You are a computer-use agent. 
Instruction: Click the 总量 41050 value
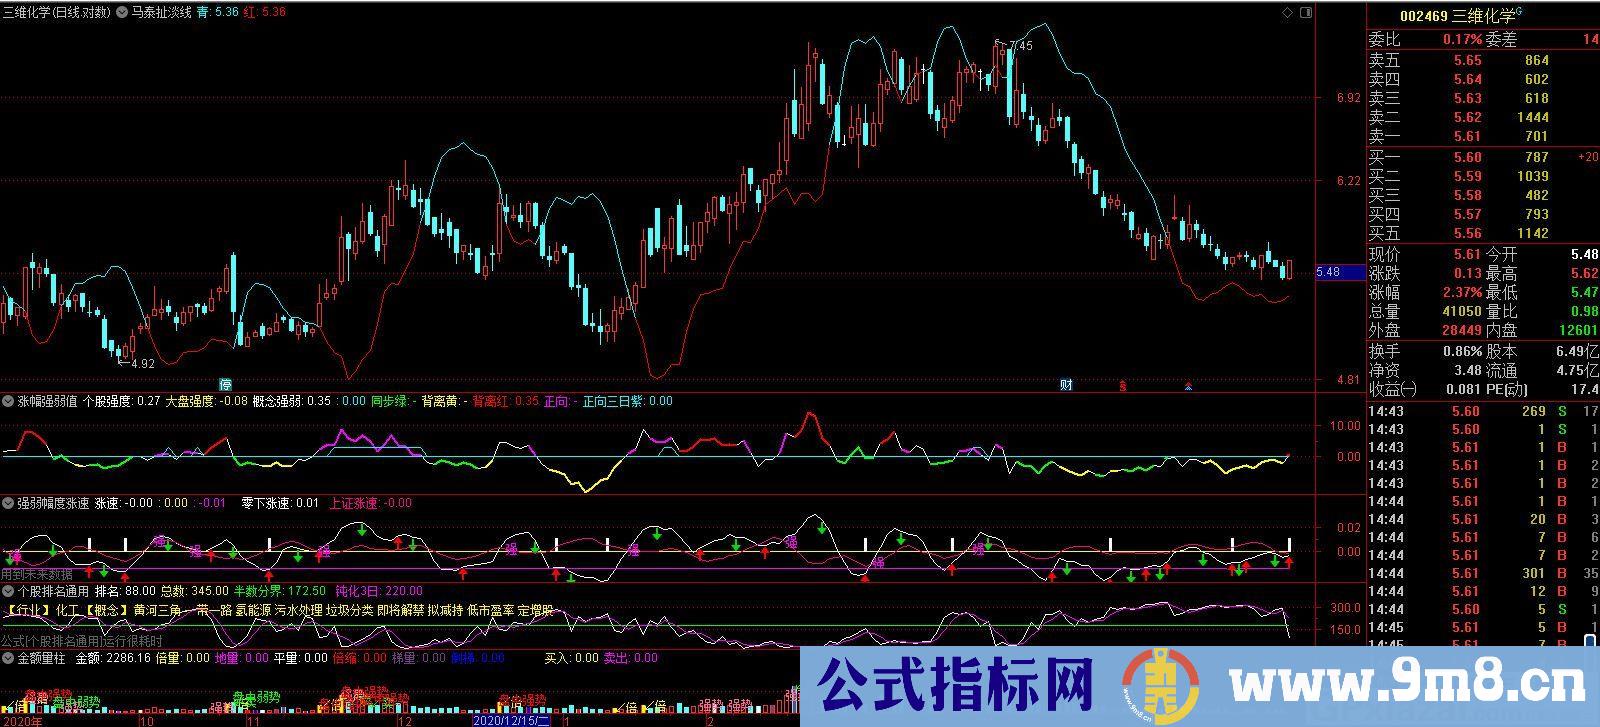(1461, 312)
